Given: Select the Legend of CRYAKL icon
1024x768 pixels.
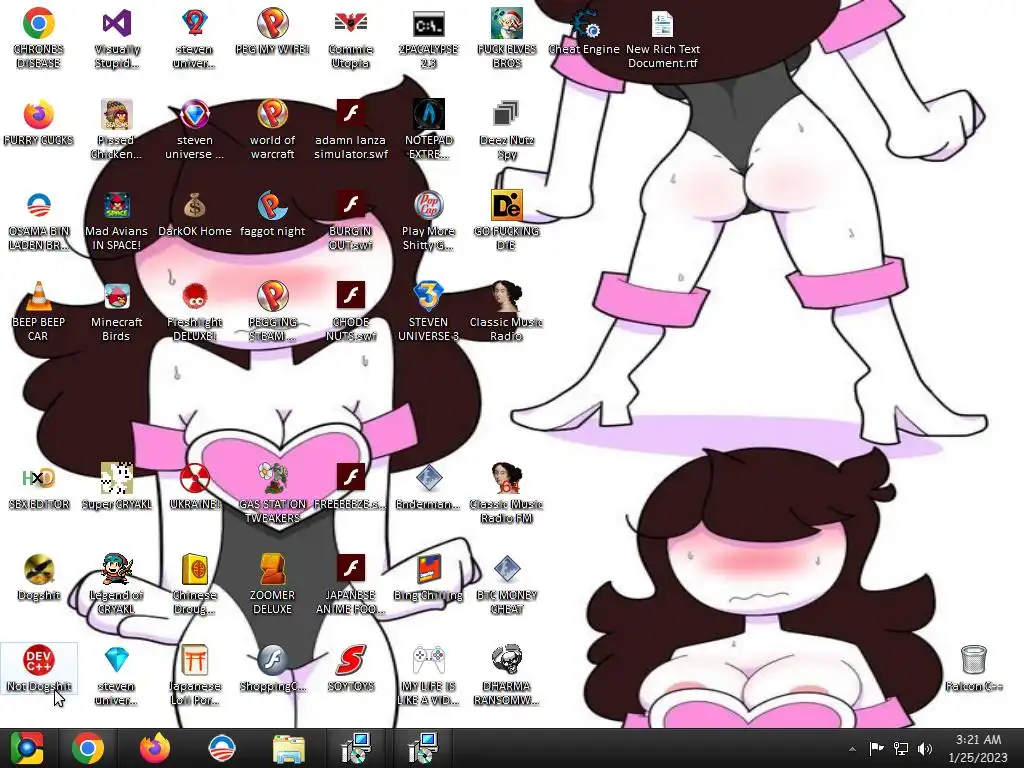Looking at the screenshot, I should pyautogui.click(x=116, y=584).
